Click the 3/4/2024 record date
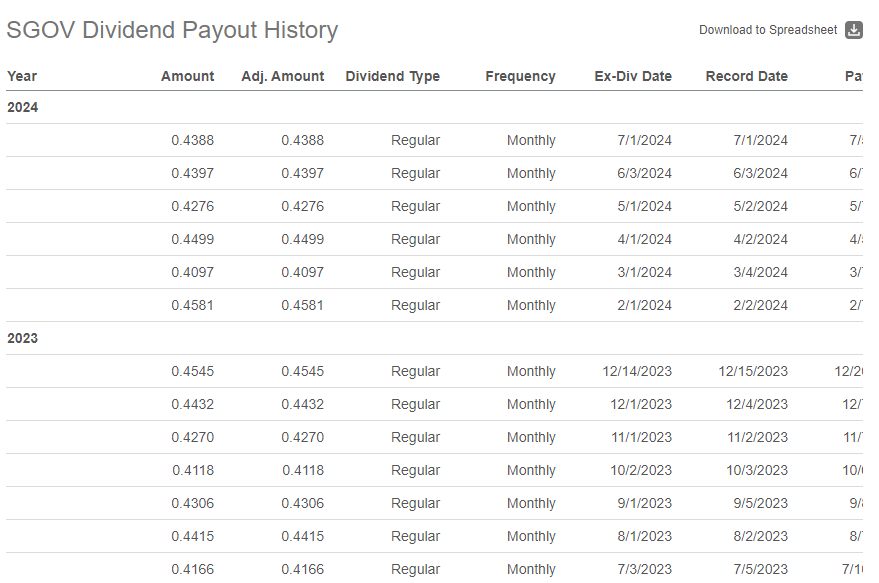 click(760, 272)
